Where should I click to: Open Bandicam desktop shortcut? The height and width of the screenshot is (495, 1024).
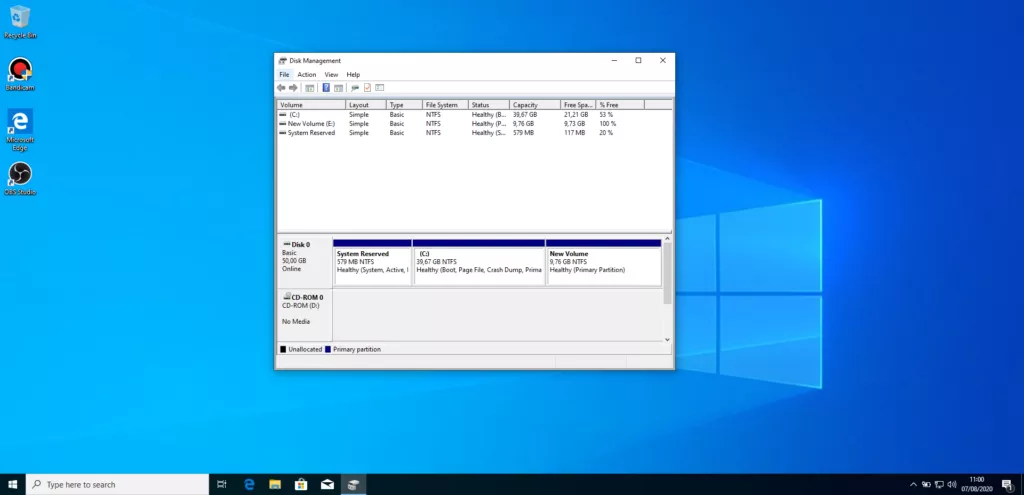[x=19, y=71]
